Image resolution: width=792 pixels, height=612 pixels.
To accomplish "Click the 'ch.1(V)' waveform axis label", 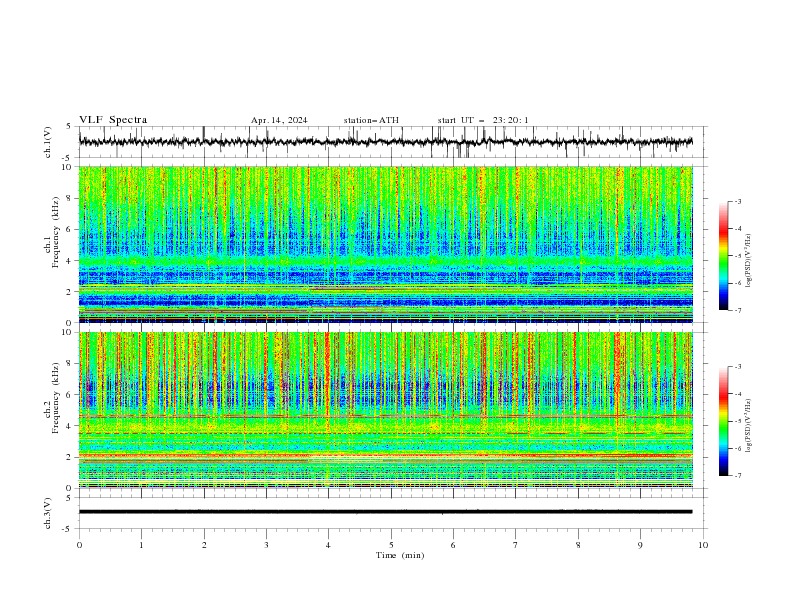I will click(x=48, y=142).
